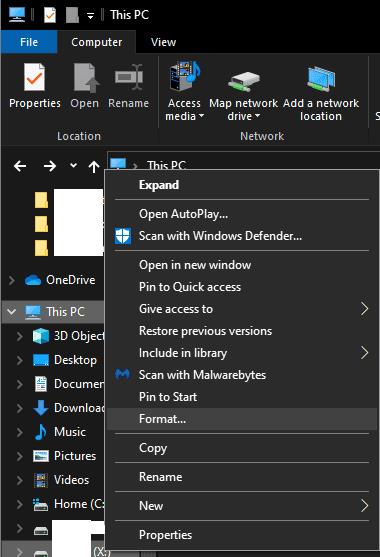Click the OneDrive cloud icon
The width and height of the screenshot is (380, 557).
click(x=33, y=280)
